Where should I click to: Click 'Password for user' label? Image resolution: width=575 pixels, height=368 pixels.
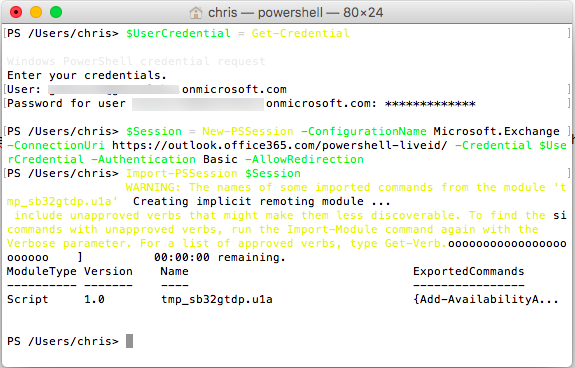(66, 103)
